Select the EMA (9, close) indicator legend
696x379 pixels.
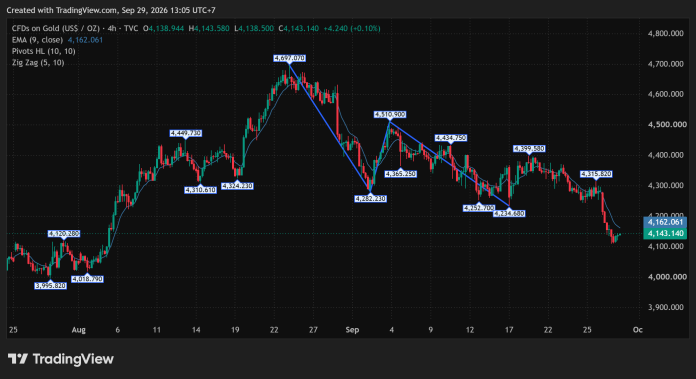[37, 40]
